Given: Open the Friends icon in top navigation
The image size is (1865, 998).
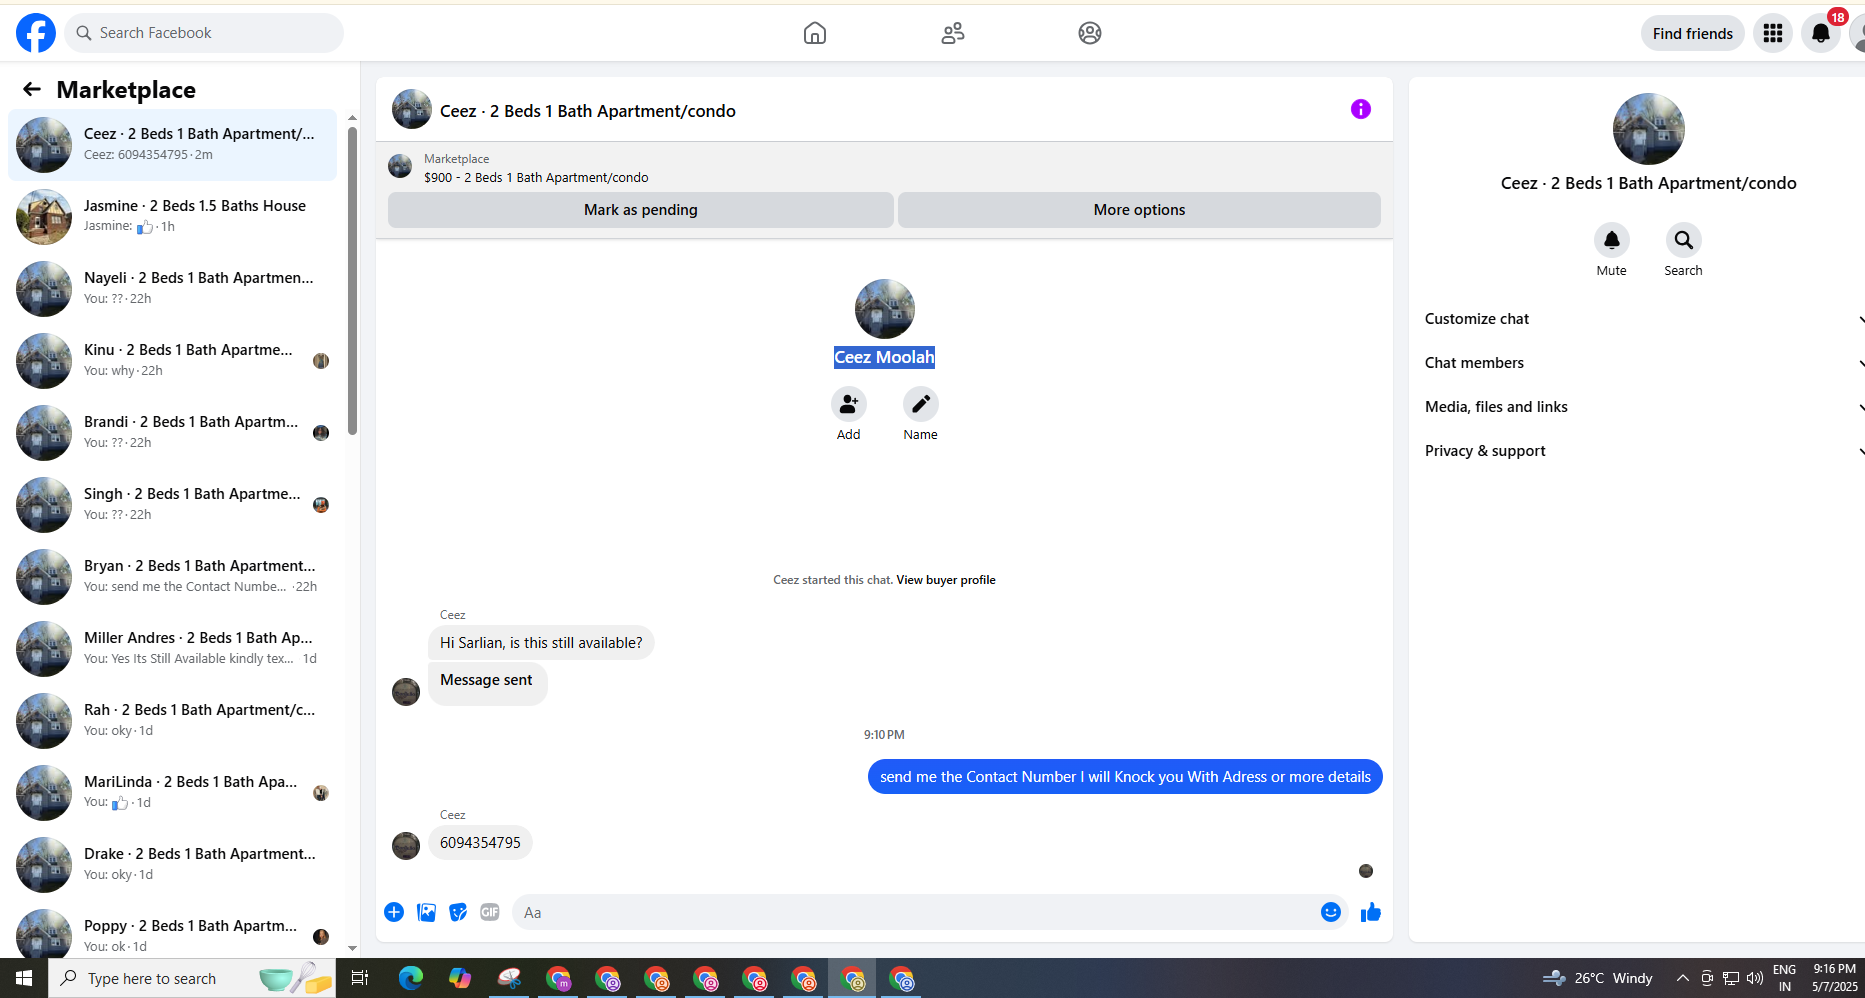Looking at the screenshot, I should 953,33.
